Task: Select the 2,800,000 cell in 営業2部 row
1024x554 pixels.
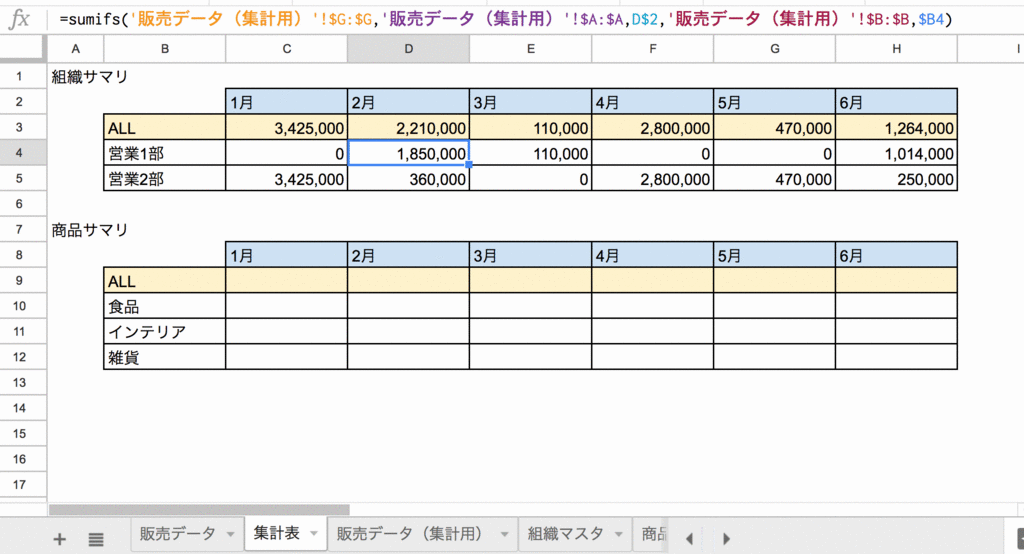Action: [x=652, y=178]
